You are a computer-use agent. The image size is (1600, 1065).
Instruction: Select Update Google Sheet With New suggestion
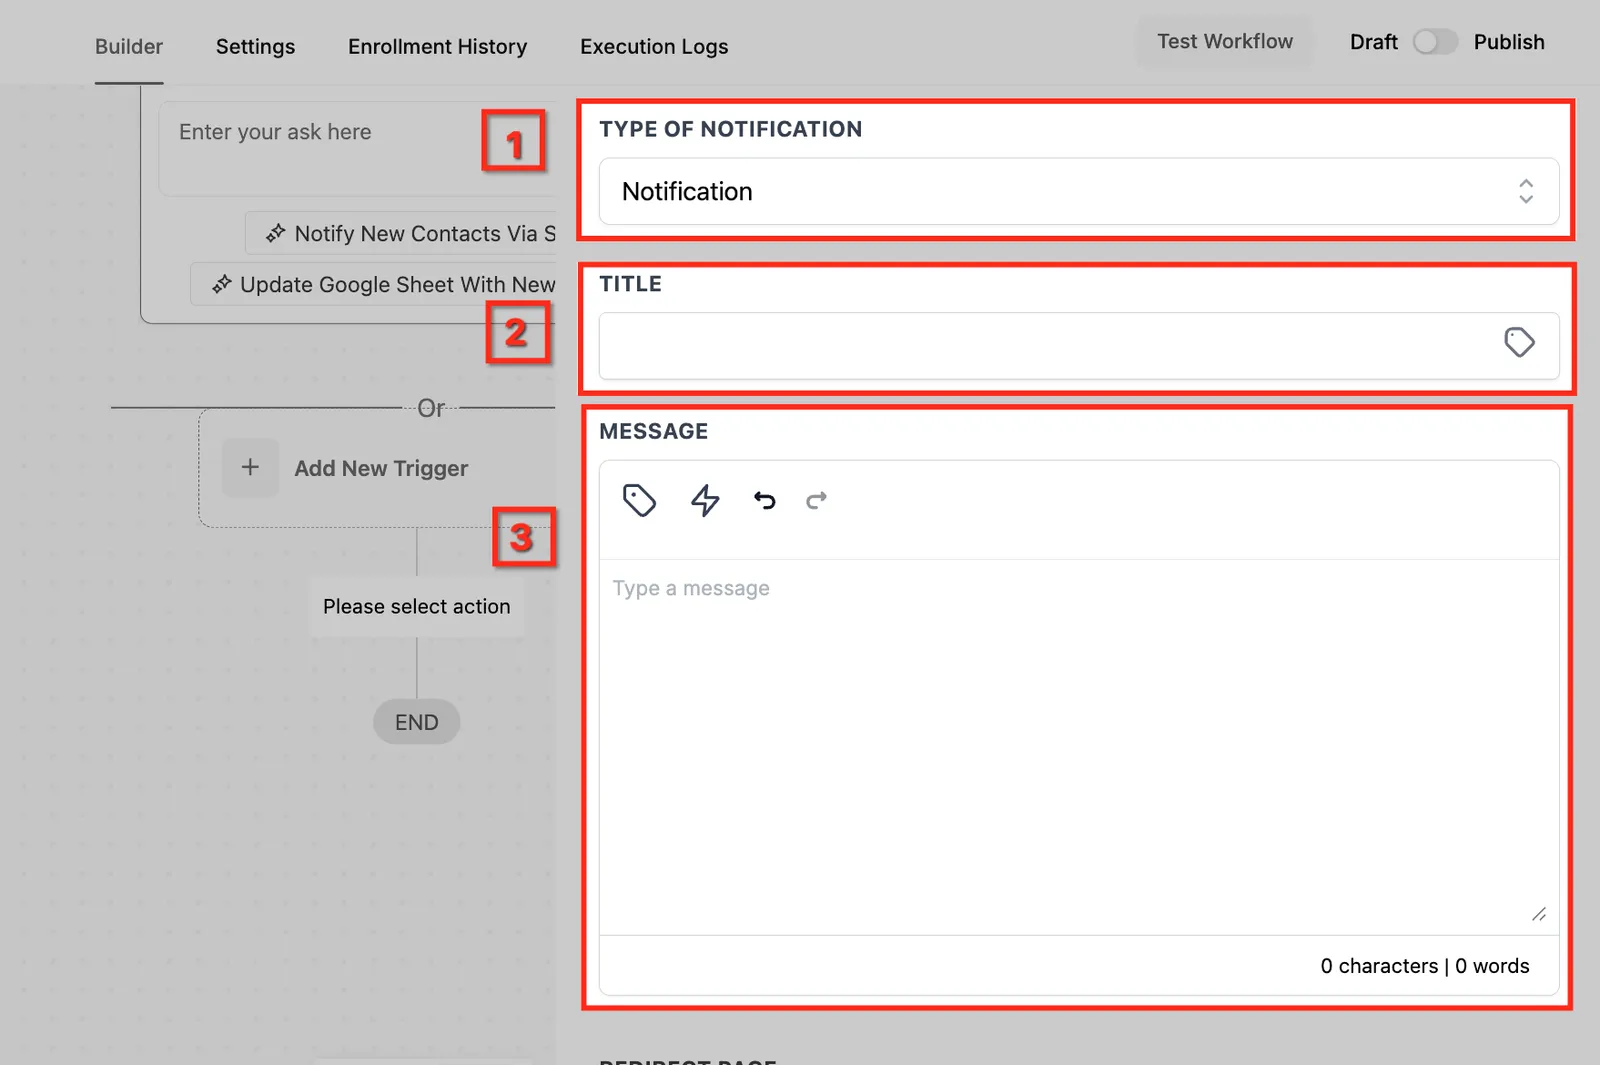(373, 284)
